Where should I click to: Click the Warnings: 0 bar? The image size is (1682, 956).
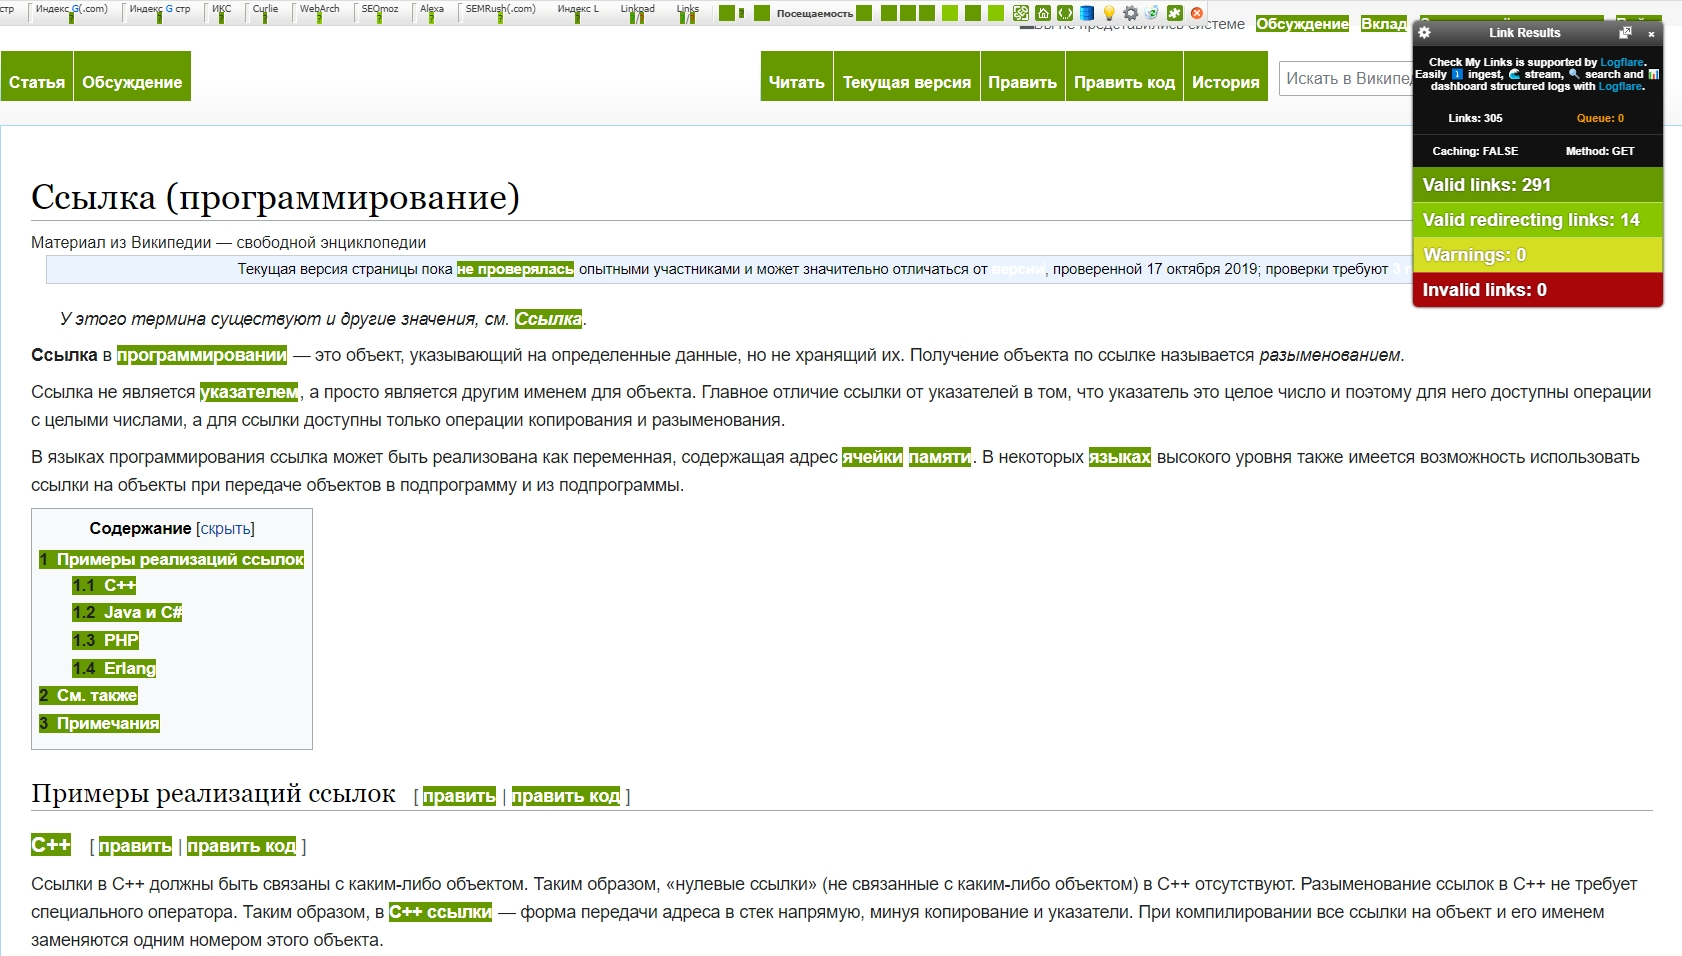pos(1537,255)
